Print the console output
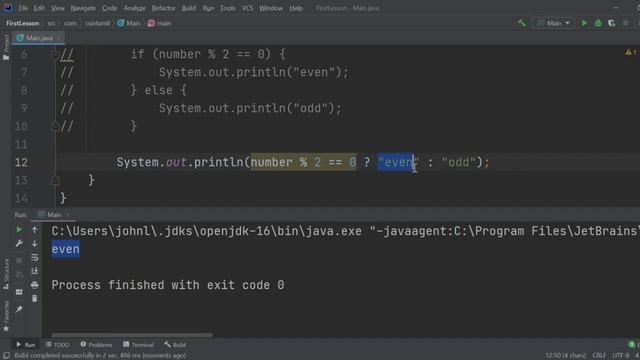The height and width of the screenshot is (360, 640). pyautogui.click(x=35, y=285)
